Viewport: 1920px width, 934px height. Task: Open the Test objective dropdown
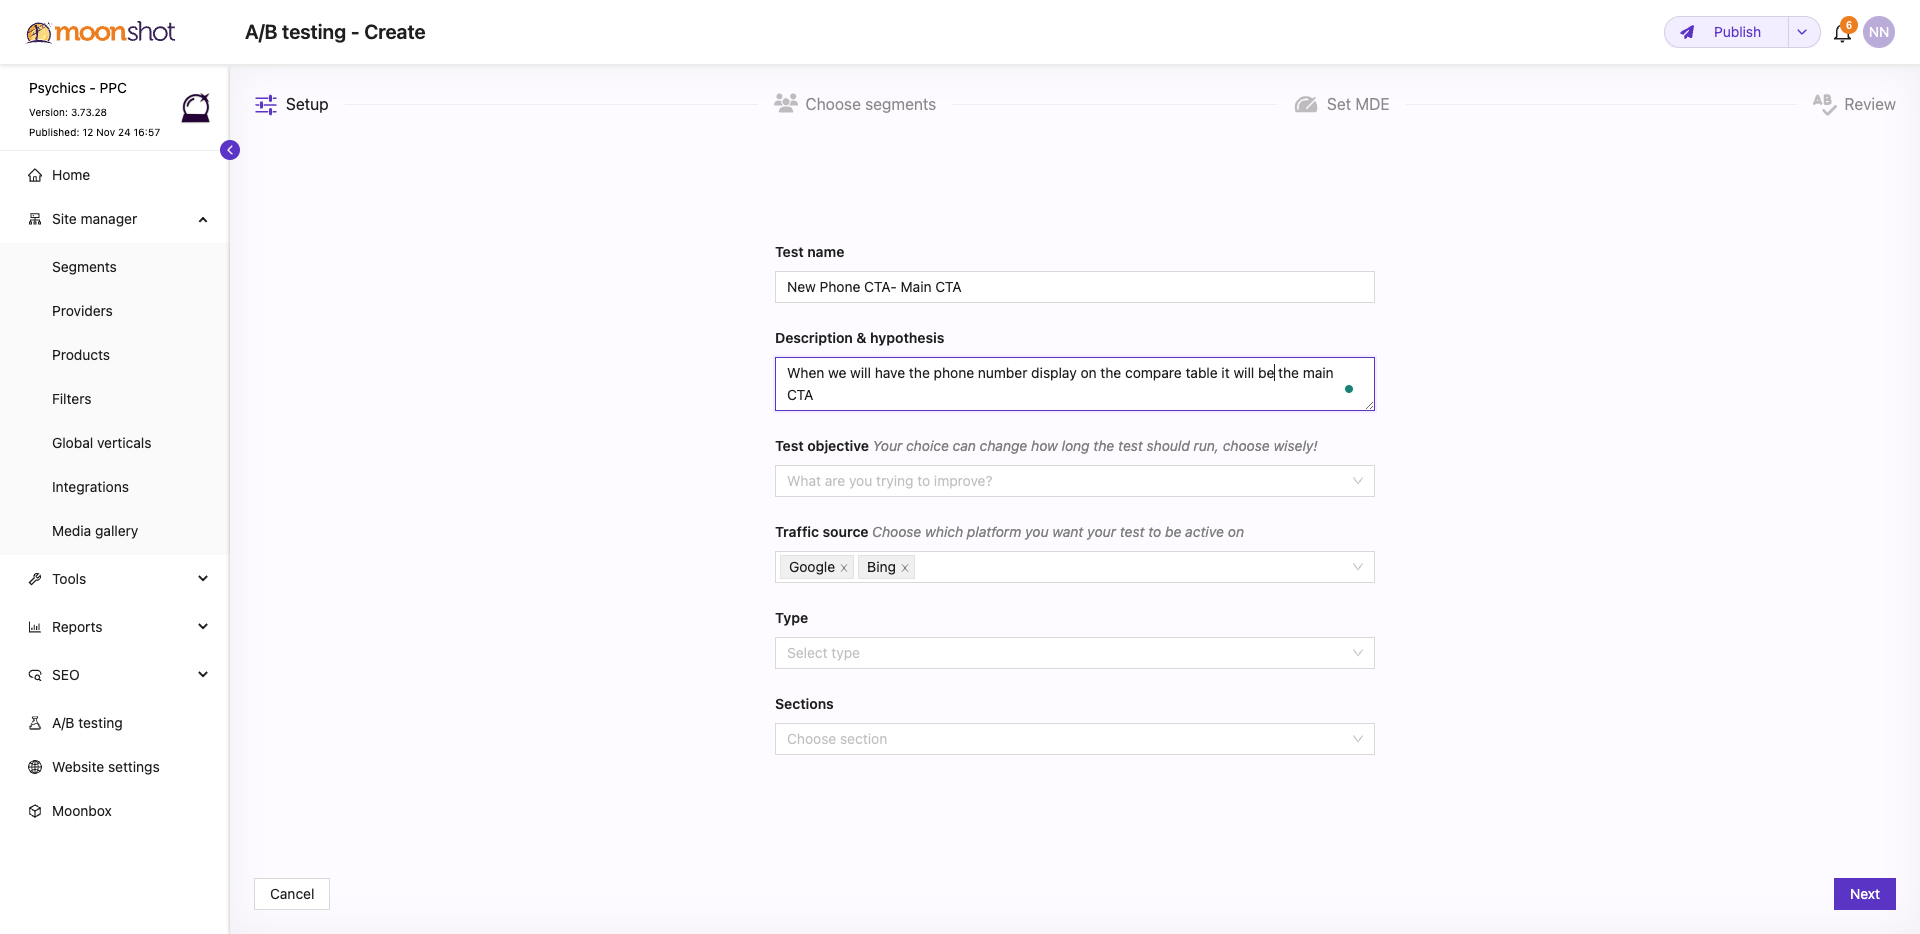pos(1075,481)
